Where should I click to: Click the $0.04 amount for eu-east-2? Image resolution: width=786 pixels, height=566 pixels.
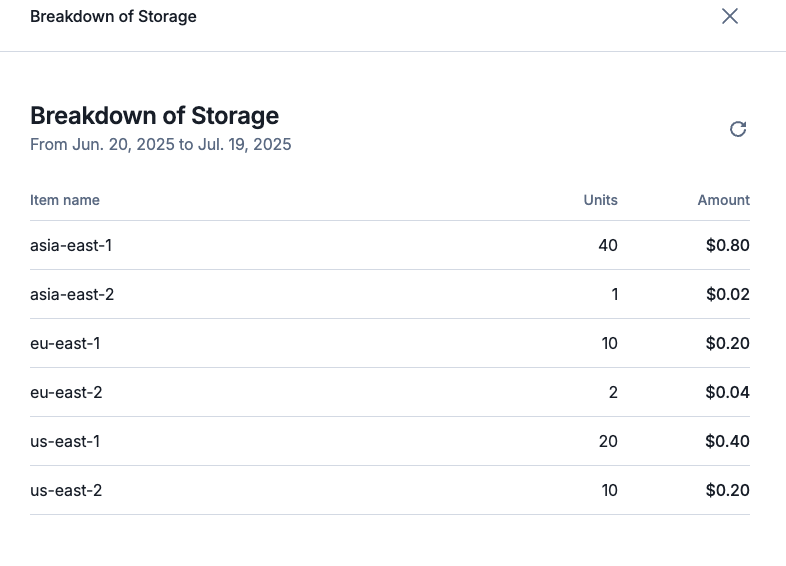pyautogui.click(x=727, y=392)
